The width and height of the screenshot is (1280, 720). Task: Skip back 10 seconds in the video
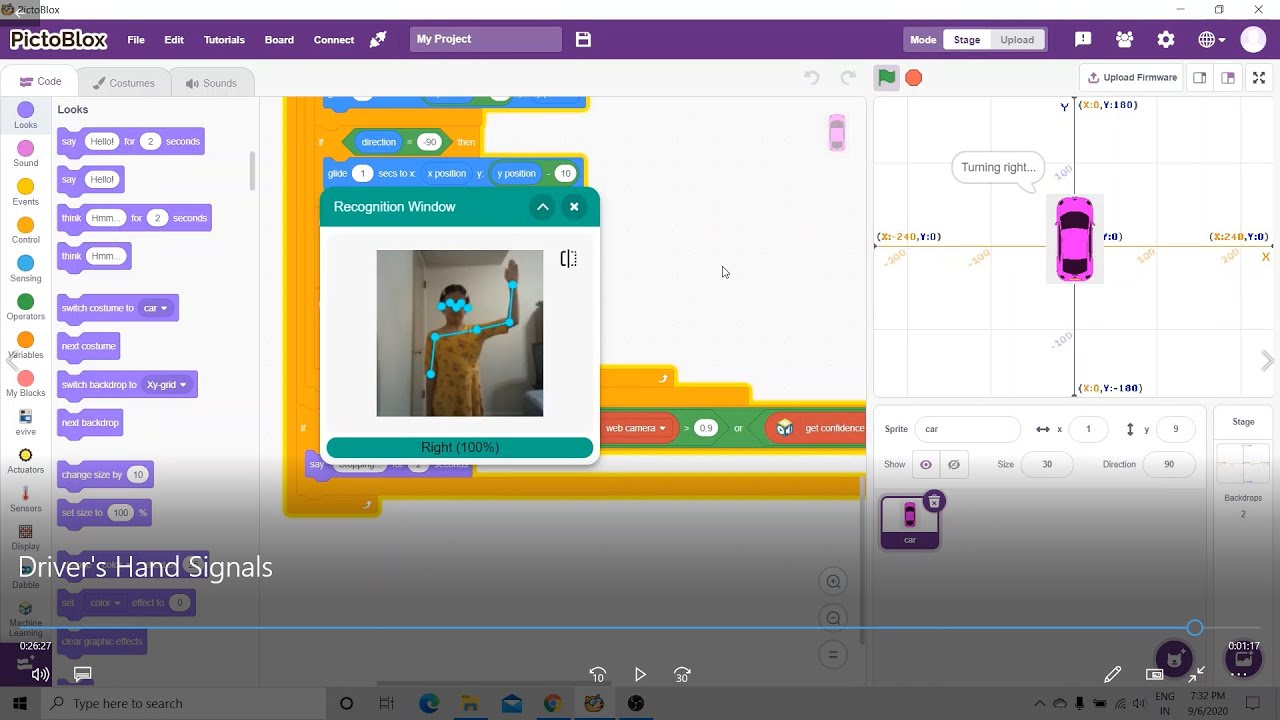pyautogui.click(x=598, y=675)
